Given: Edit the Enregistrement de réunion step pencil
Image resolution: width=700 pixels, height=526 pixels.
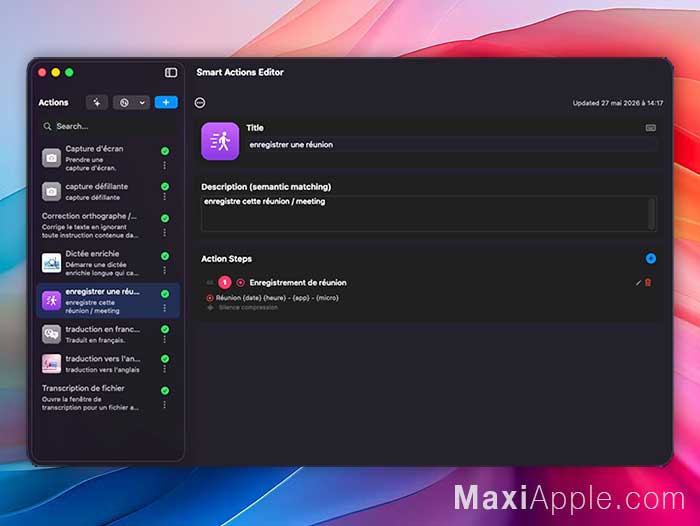Looking at the screenshot, I should click(x=638, y=283).
